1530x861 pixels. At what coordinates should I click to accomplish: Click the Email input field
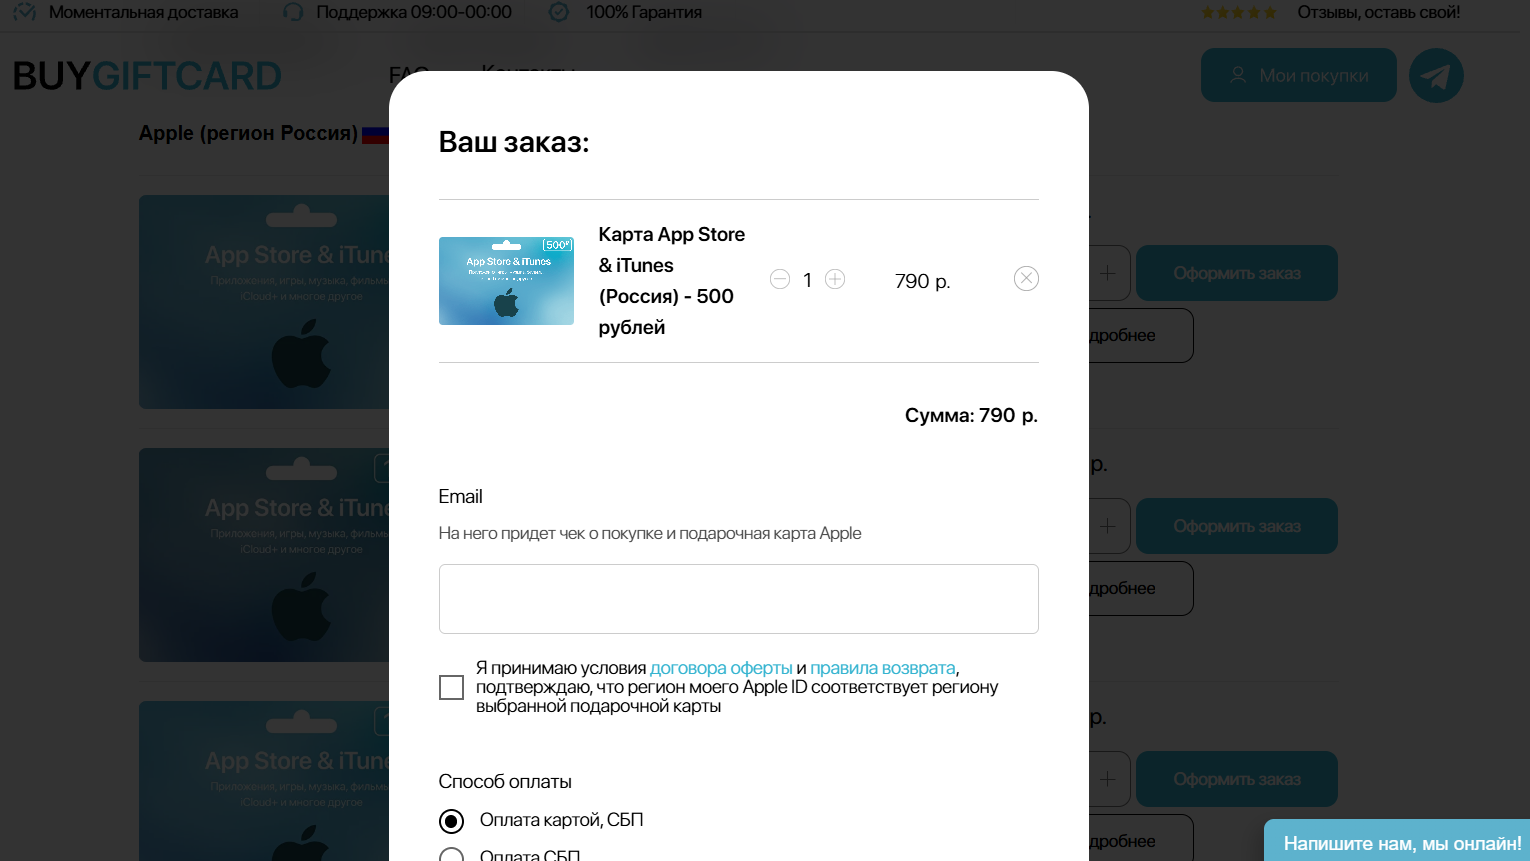click(738, 598)
